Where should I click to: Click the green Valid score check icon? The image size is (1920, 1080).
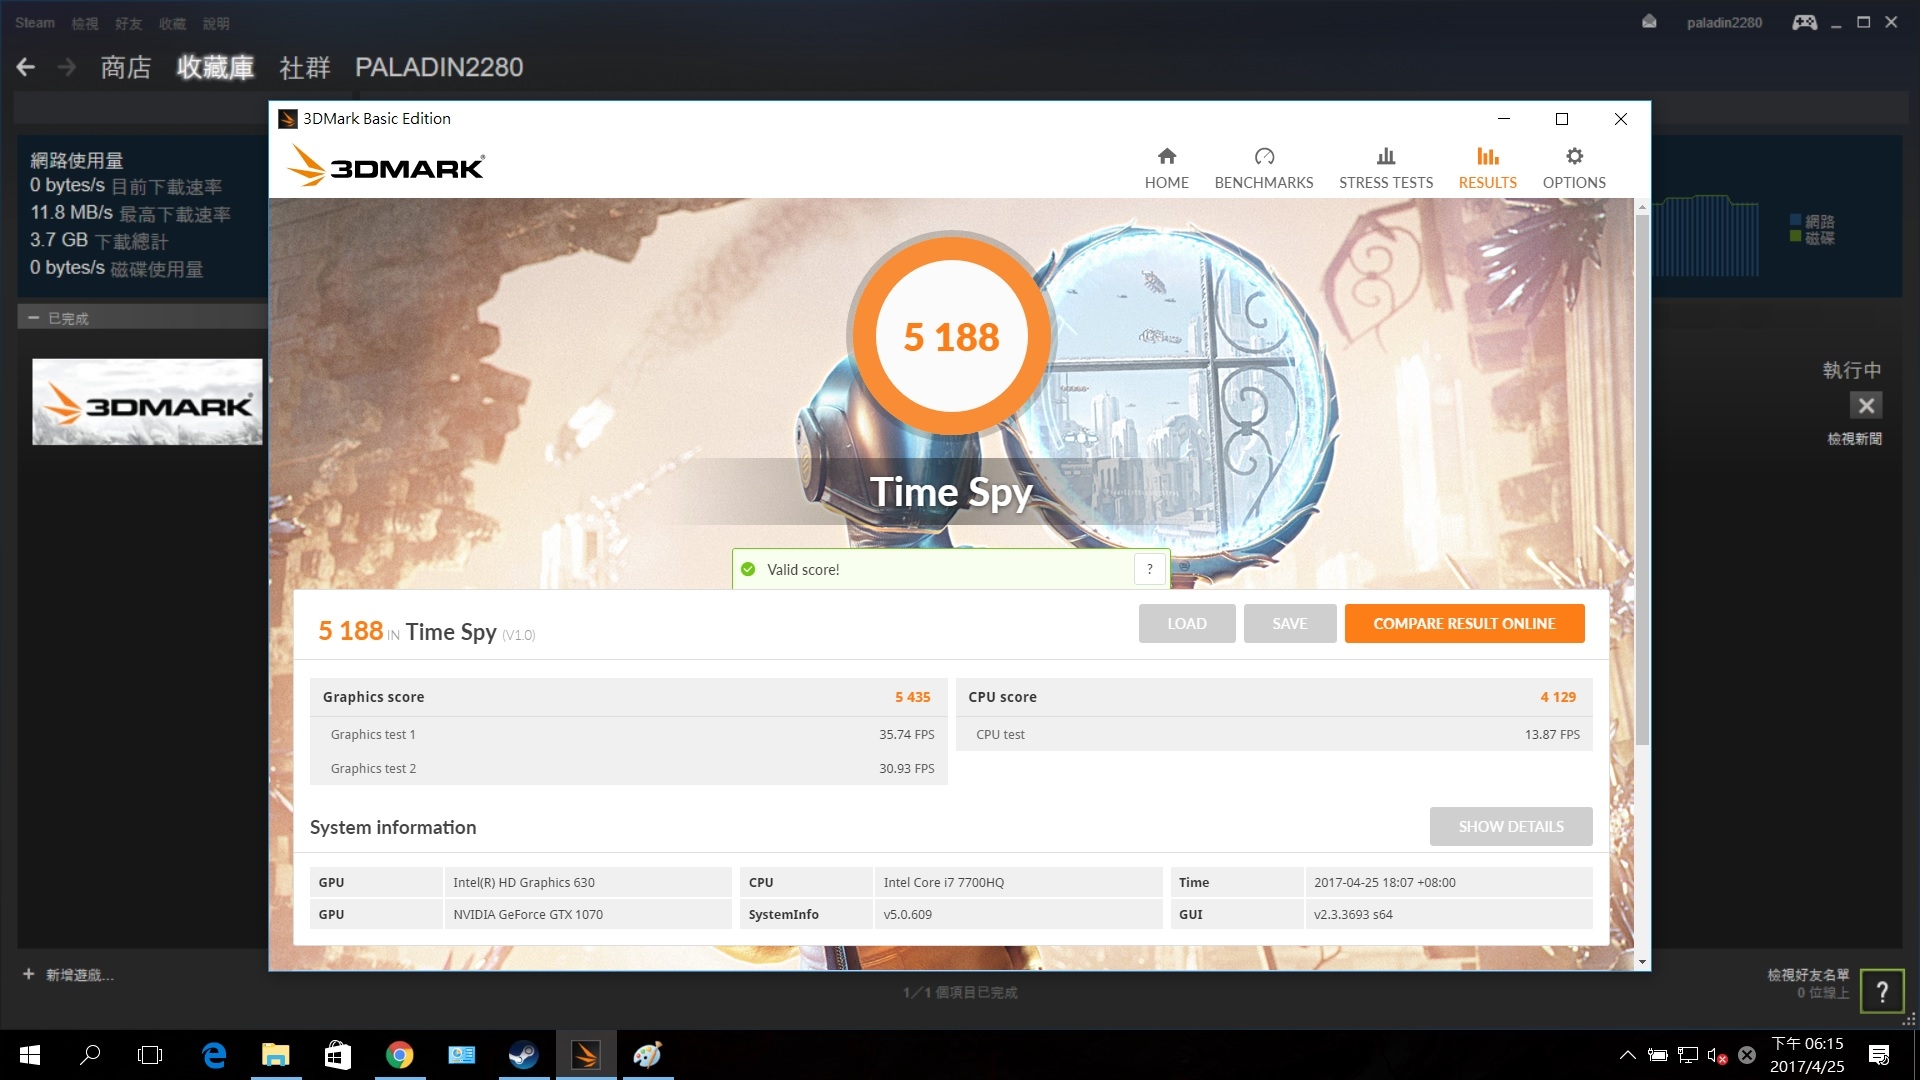(748, 569)
